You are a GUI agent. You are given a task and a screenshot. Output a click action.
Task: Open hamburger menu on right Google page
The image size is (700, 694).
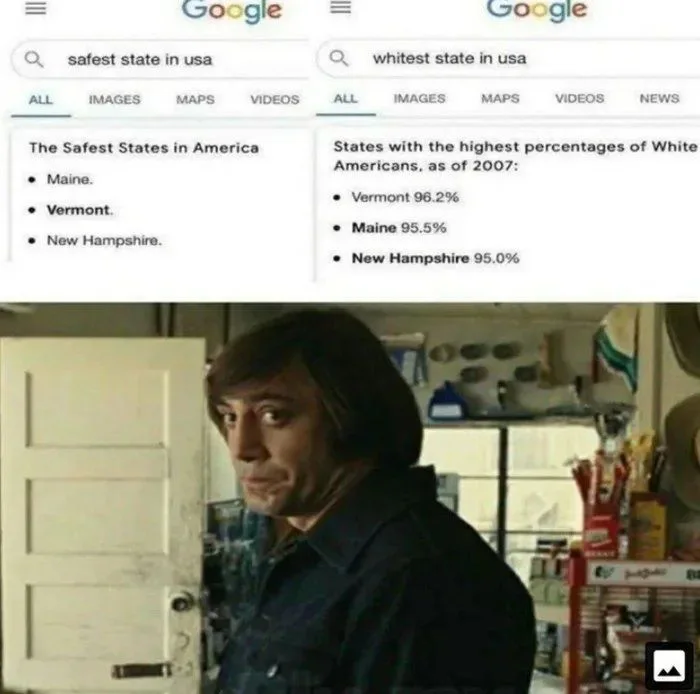point(341,7)
